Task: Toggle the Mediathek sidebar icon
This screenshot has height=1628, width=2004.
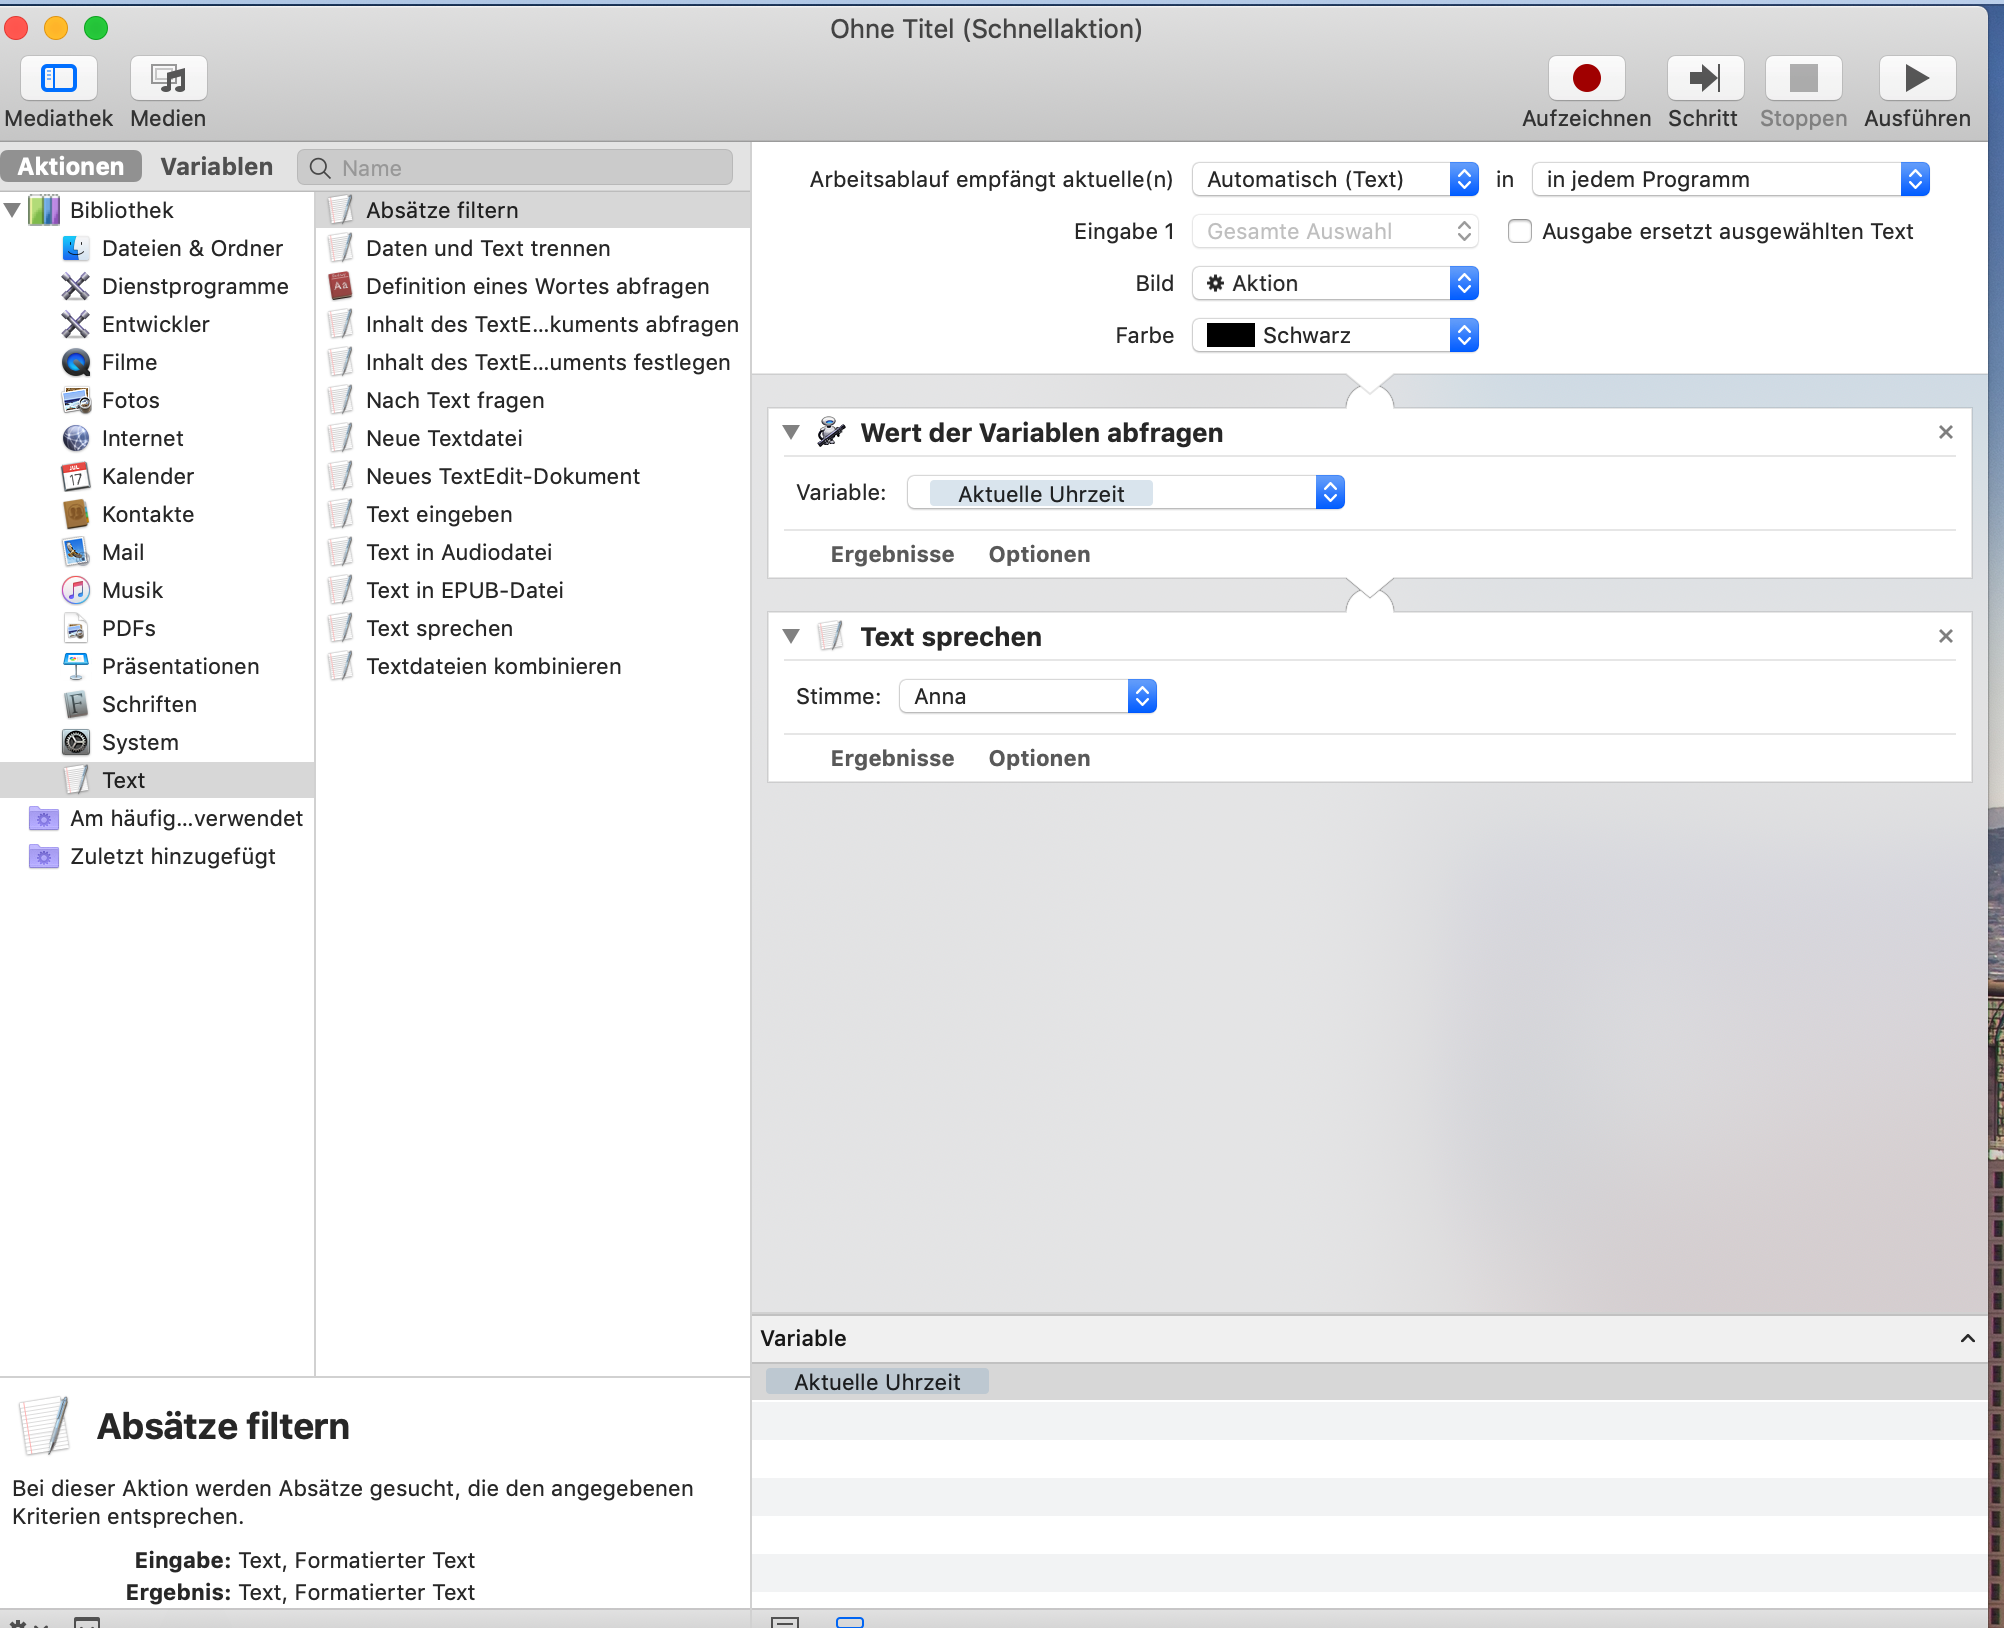Action: pos(58,79)
